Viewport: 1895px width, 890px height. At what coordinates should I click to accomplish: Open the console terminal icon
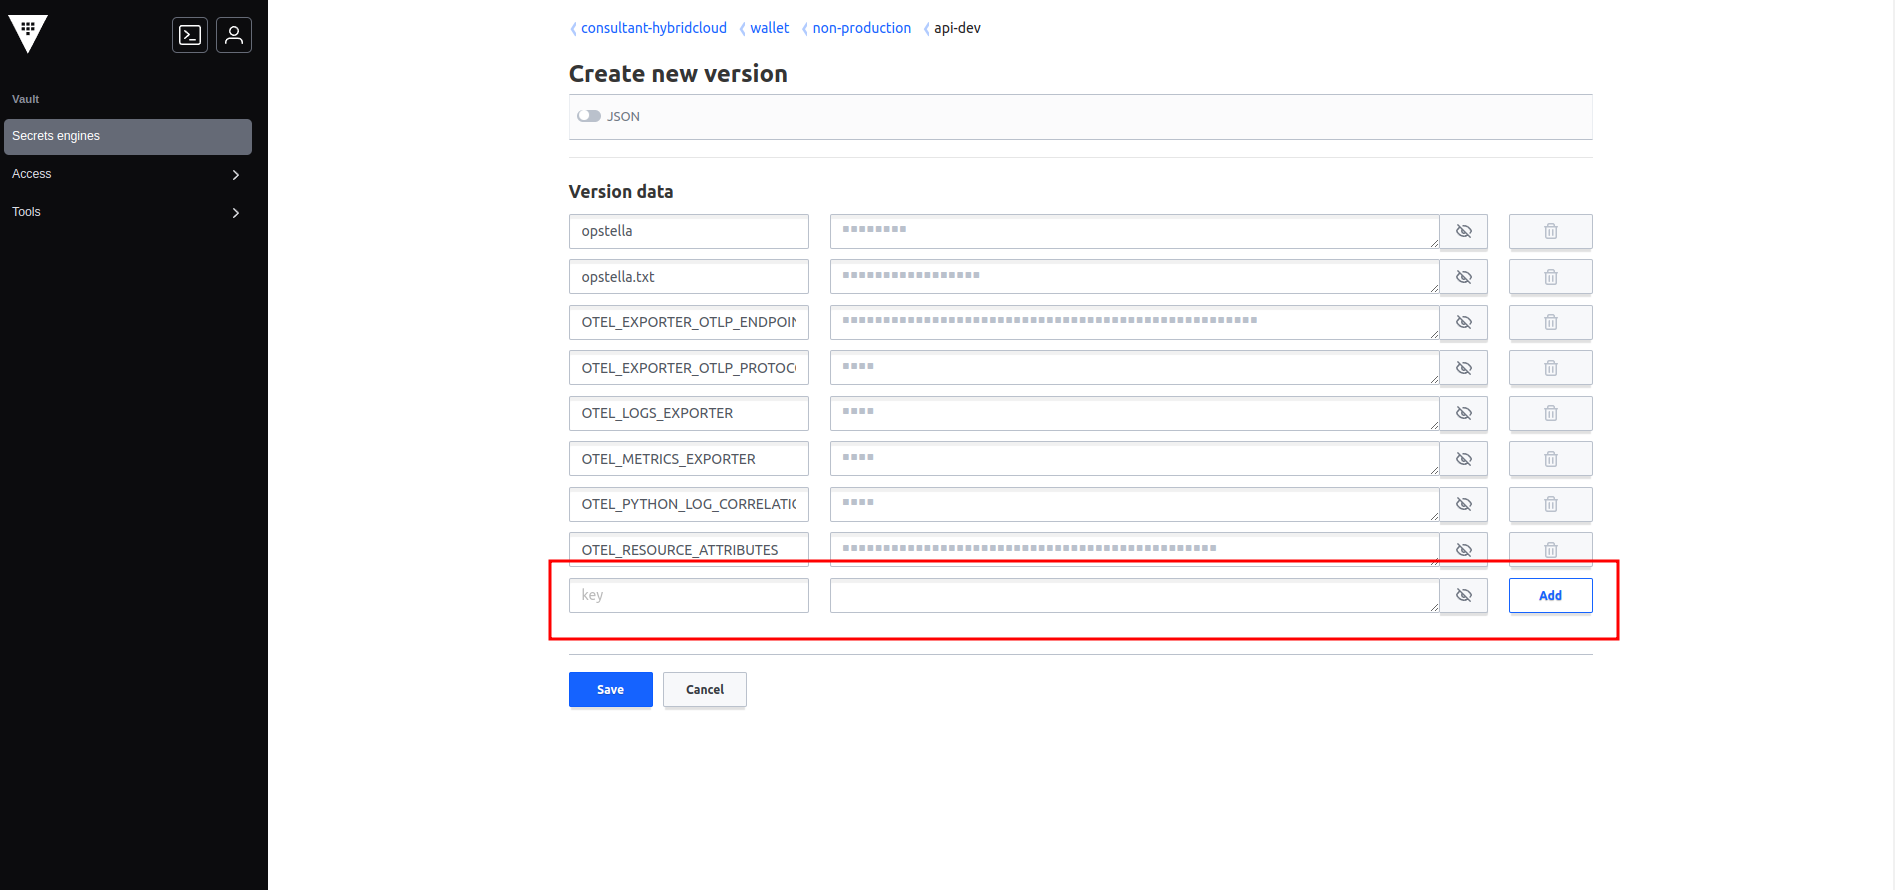coord(190,35)
